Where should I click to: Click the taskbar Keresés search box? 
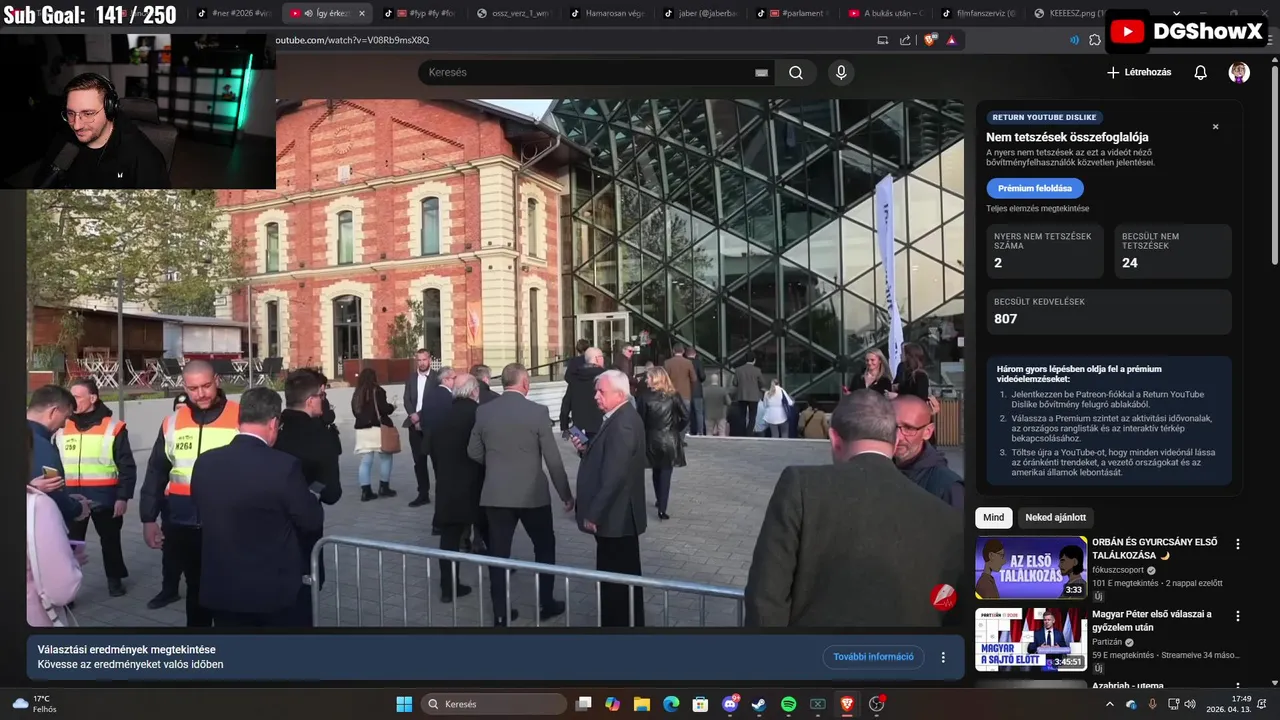click(494, 704)
